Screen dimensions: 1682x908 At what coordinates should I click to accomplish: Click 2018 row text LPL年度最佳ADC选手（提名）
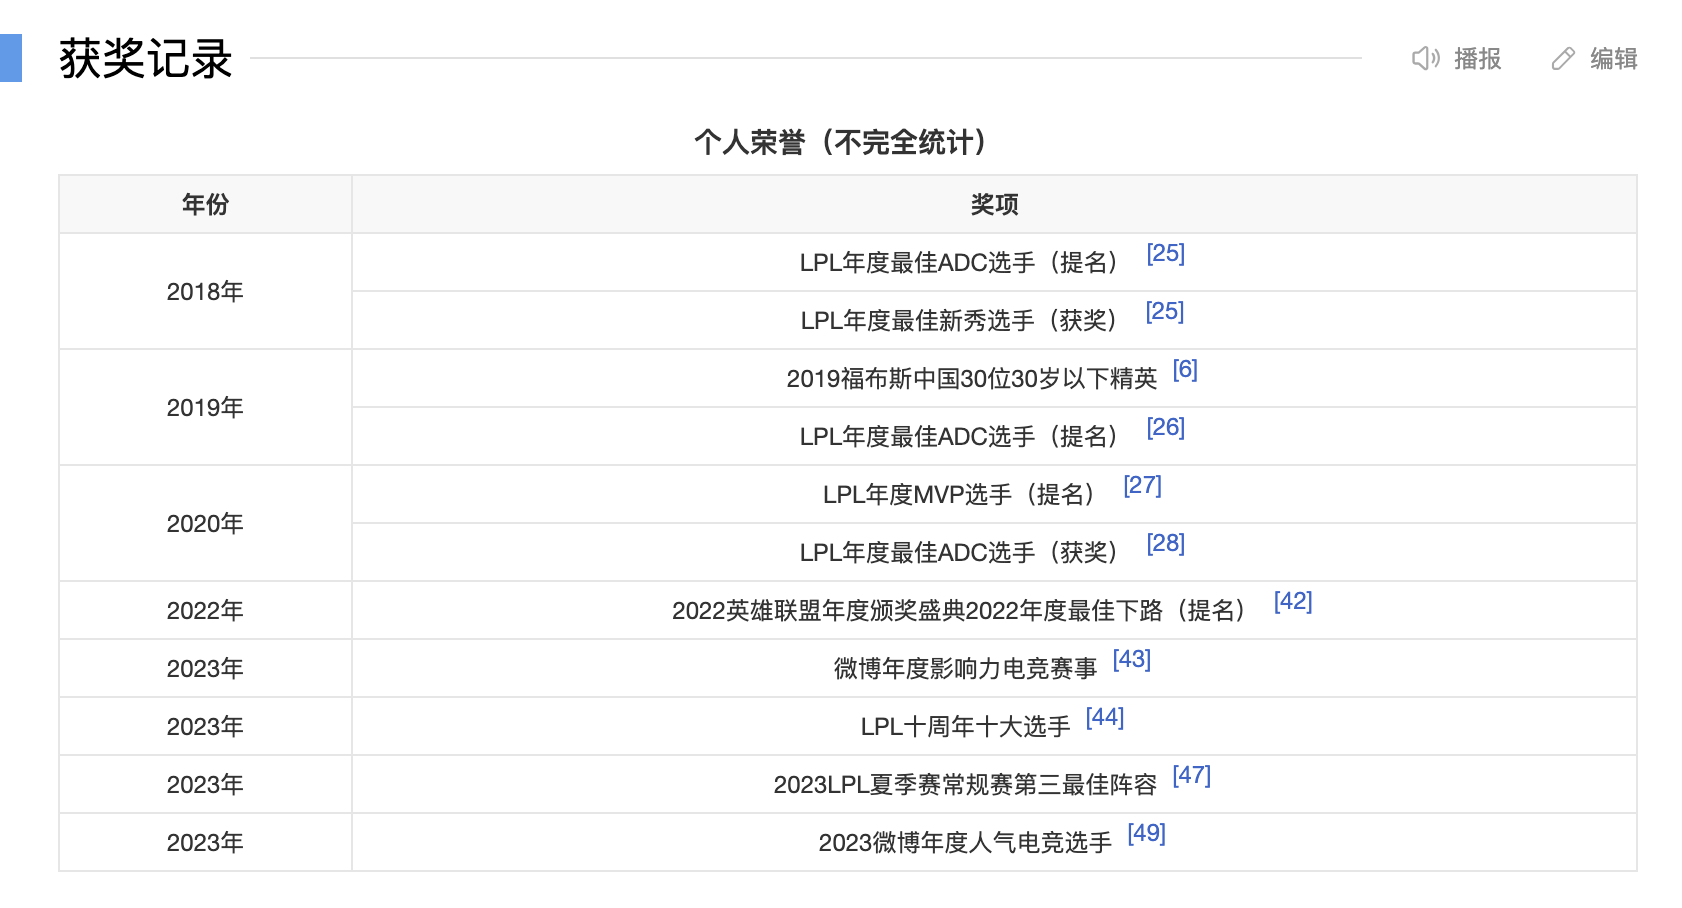pos(962,262)
